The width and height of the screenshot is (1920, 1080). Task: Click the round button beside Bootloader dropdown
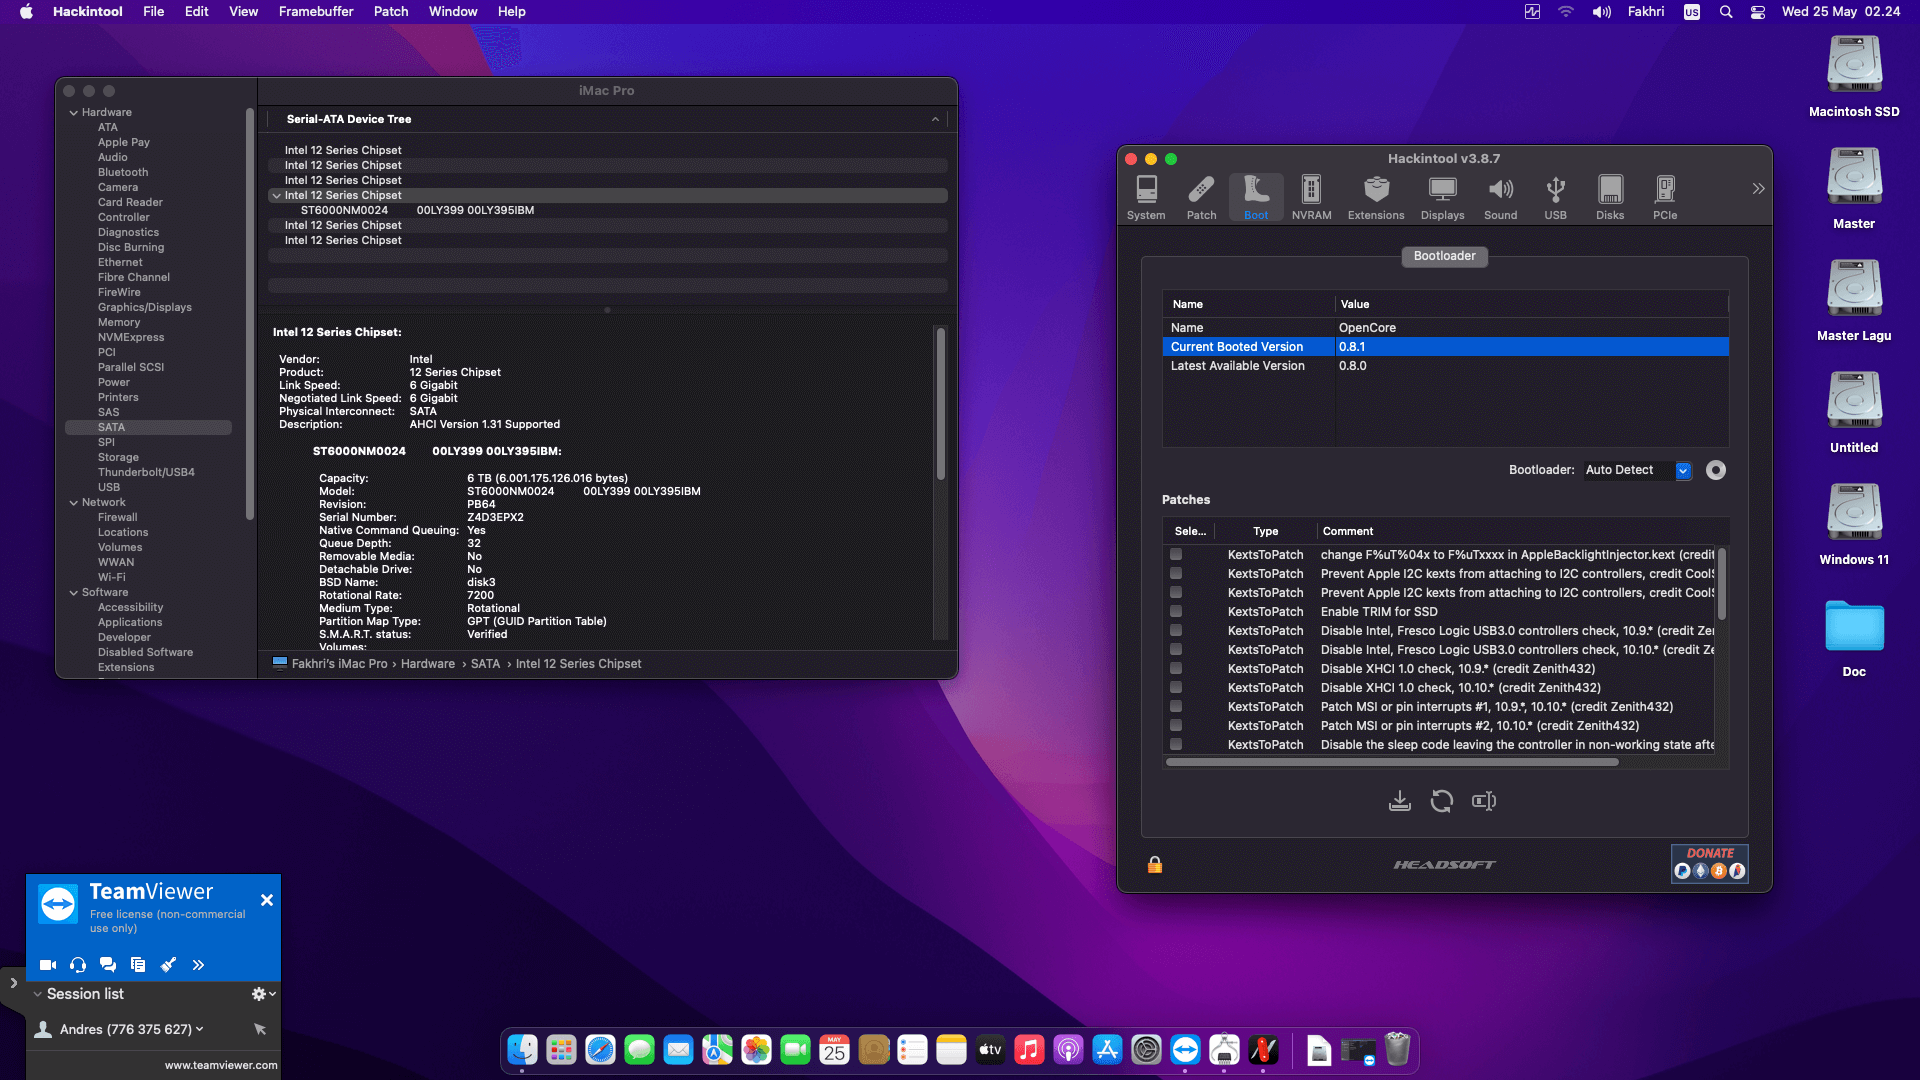pos(1716,470)
